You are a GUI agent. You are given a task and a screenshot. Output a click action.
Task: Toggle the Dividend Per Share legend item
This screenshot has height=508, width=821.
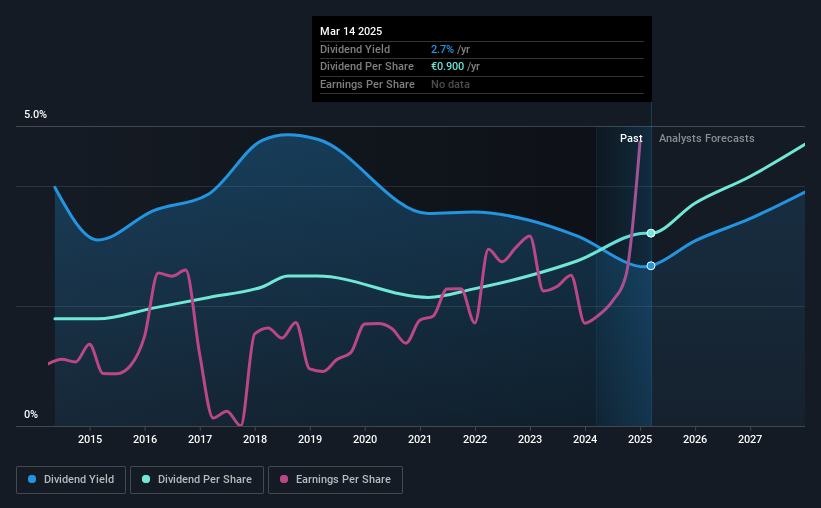197,480
